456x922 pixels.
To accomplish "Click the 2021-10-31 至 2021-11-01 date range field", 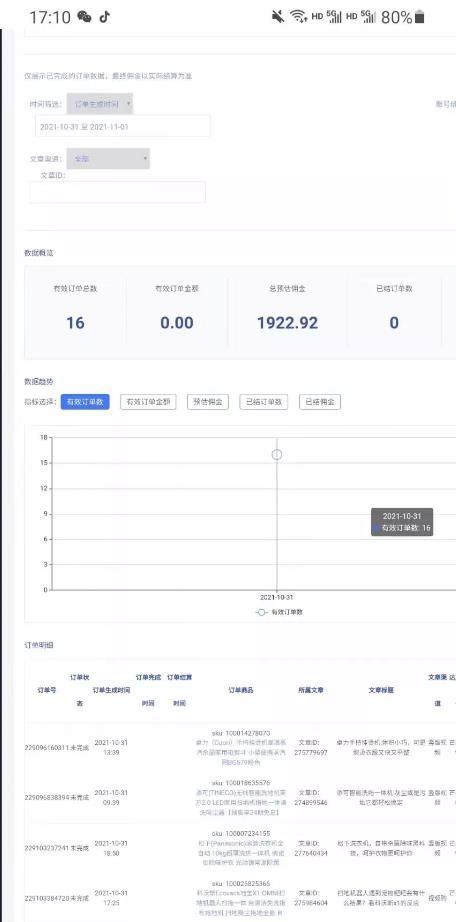I will coord(122,126).
